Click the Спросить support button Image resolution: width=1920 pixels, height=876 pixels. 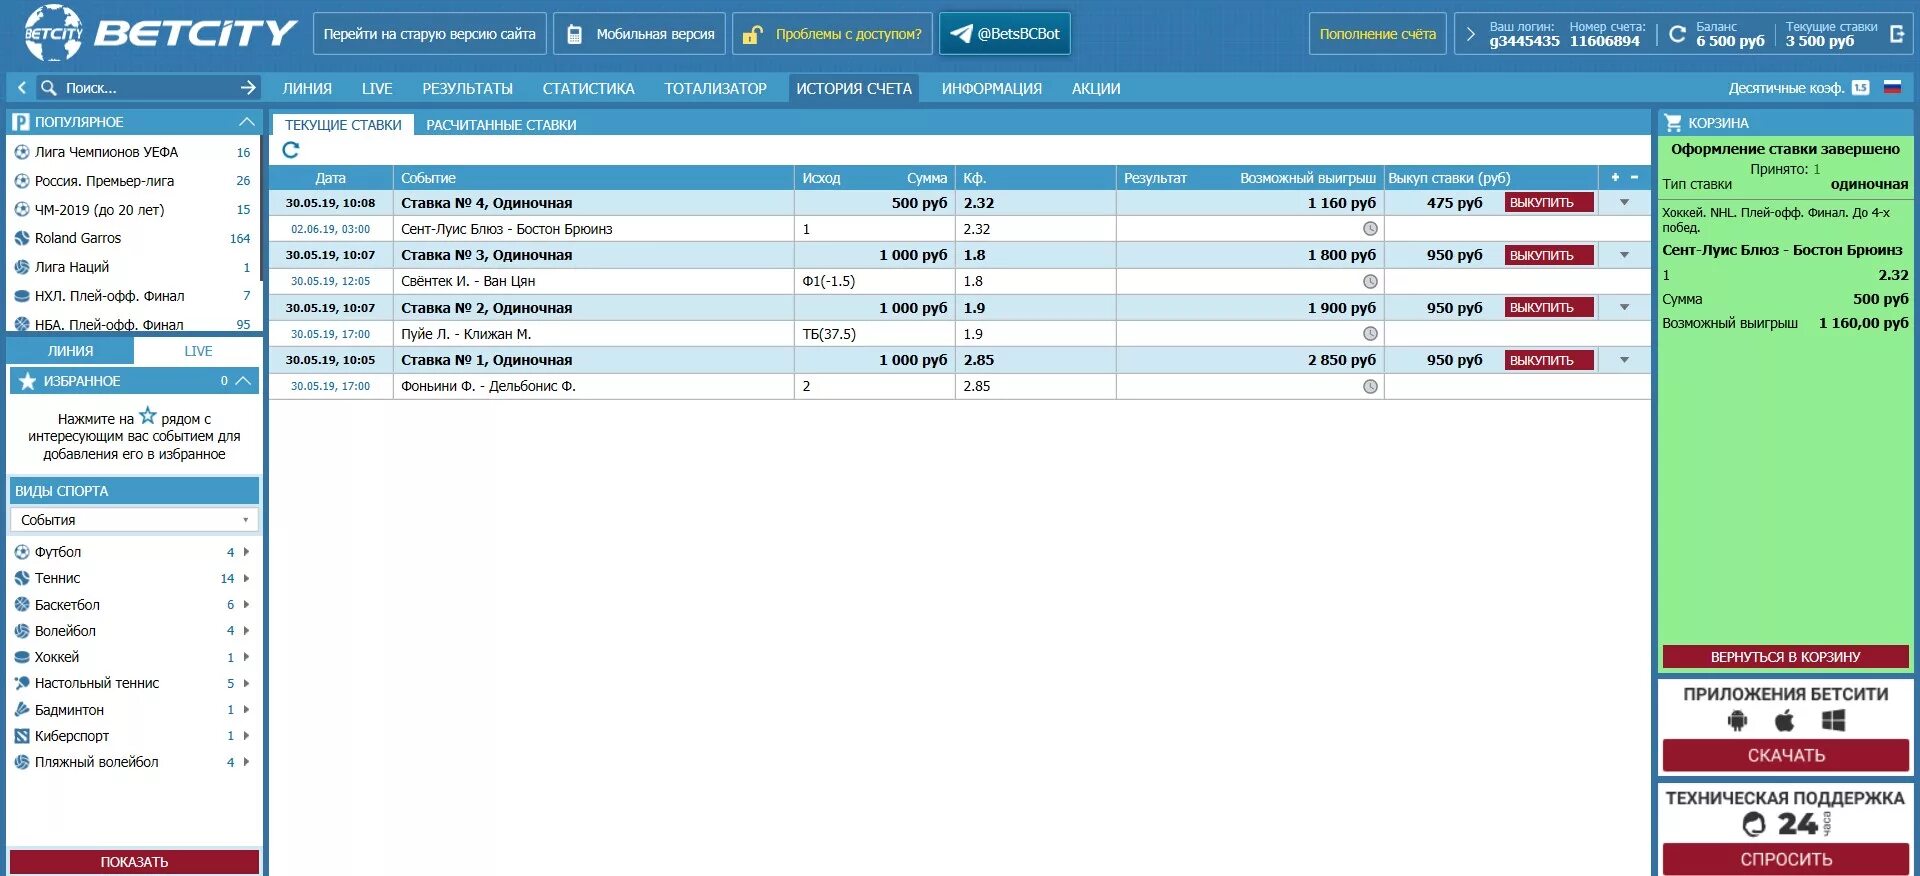coord(1785,859)
